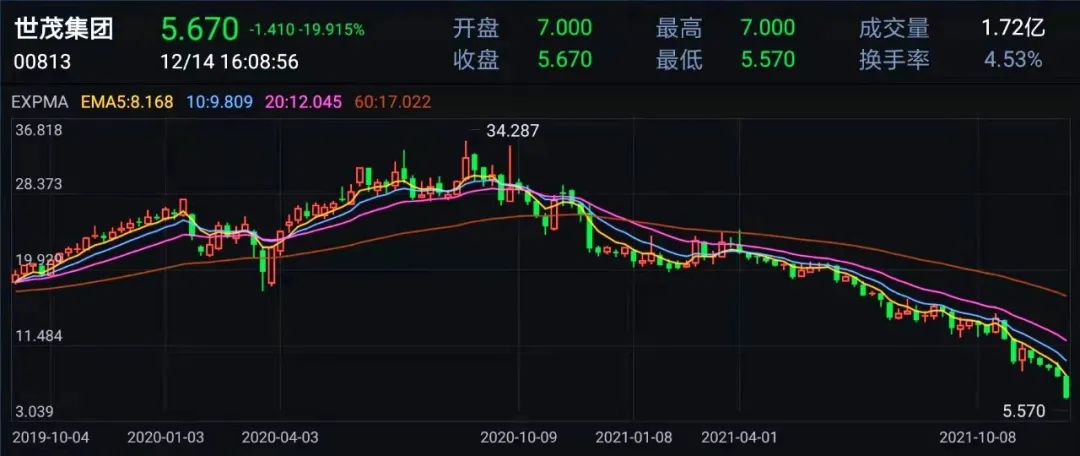1080x456 pixels.
Task: Click the 最高 label
Action: point(679,28)
